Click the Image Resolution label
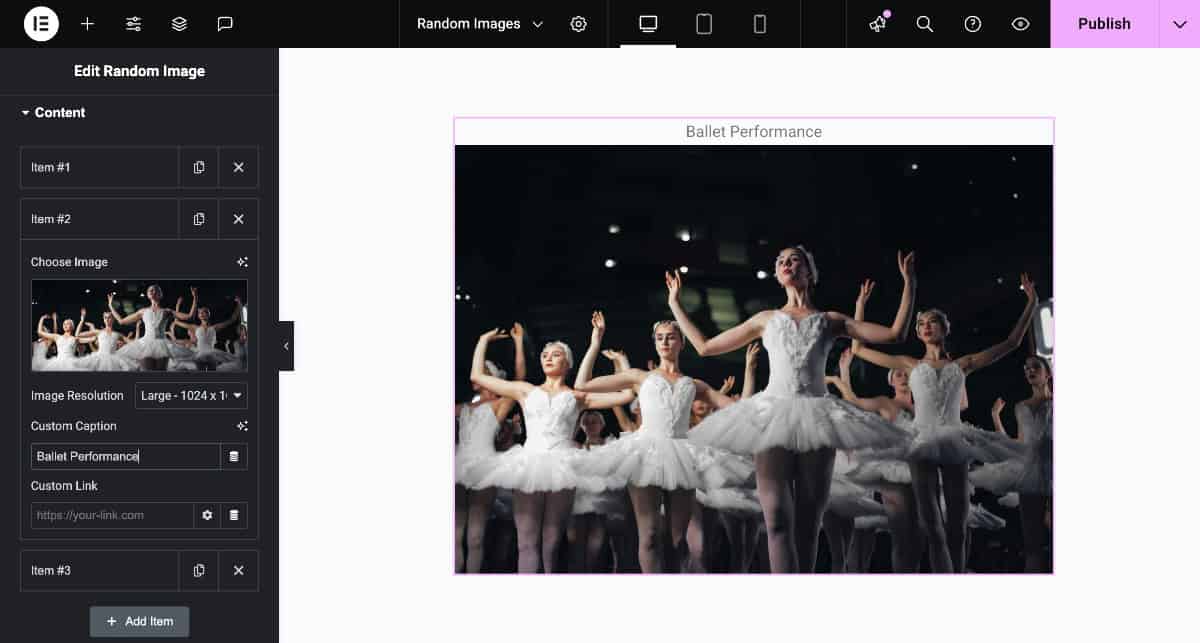The width and height of the screenshot is (1200, 643). (x=77, y=396)
